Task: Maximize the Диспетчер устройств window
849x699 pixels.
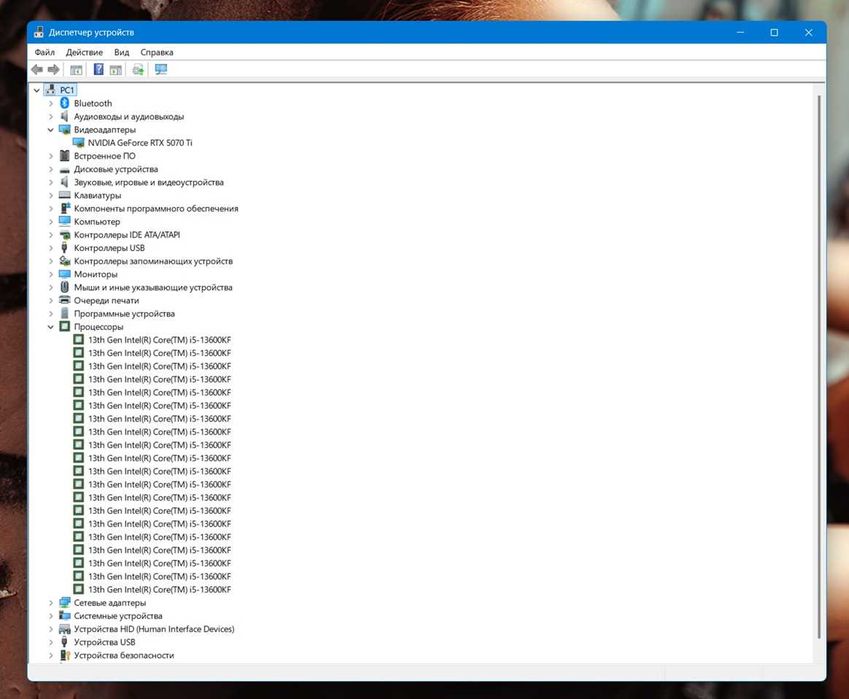Action: tap(774, 32)
